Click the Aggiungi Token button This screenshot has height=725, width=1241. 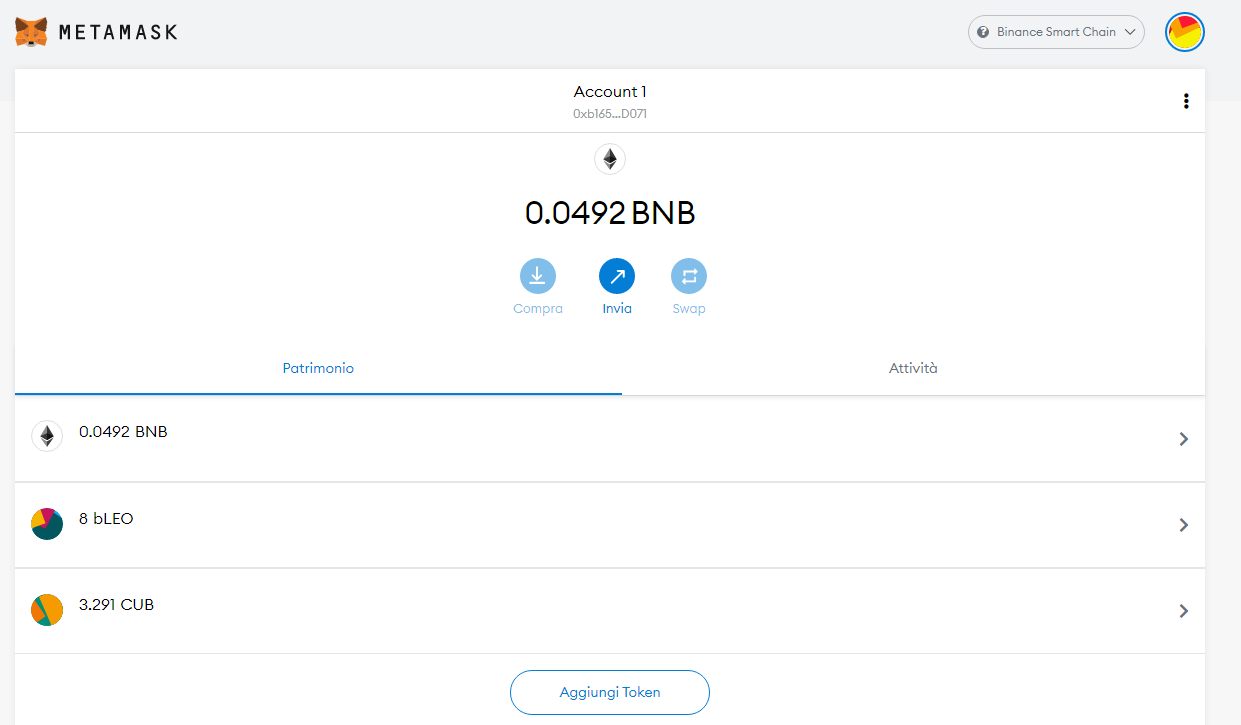point(610,692)
